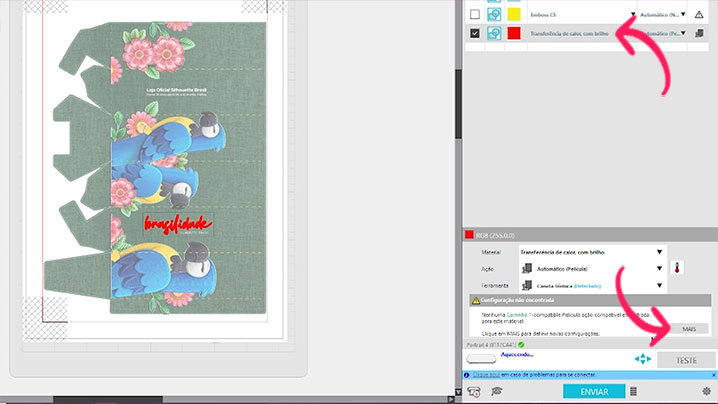
Task: Dismiss the blue connection info bar
Action: 713,375
